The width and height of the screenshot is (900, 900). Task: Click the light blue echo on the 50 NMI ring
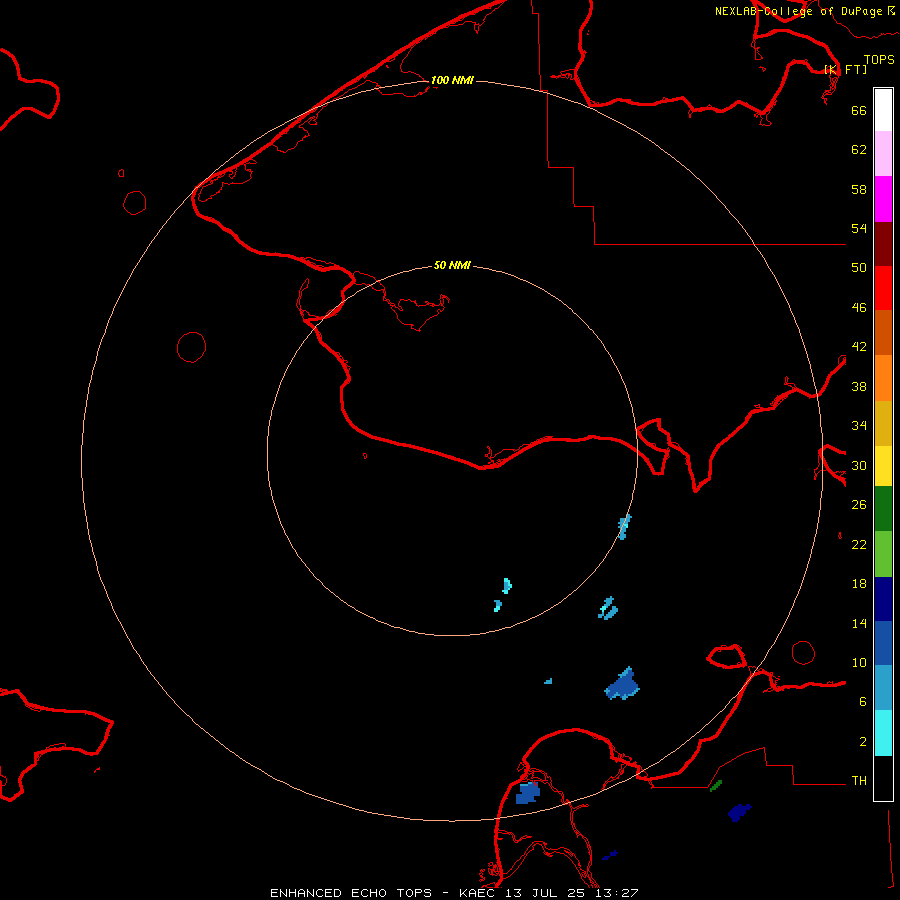624,527
